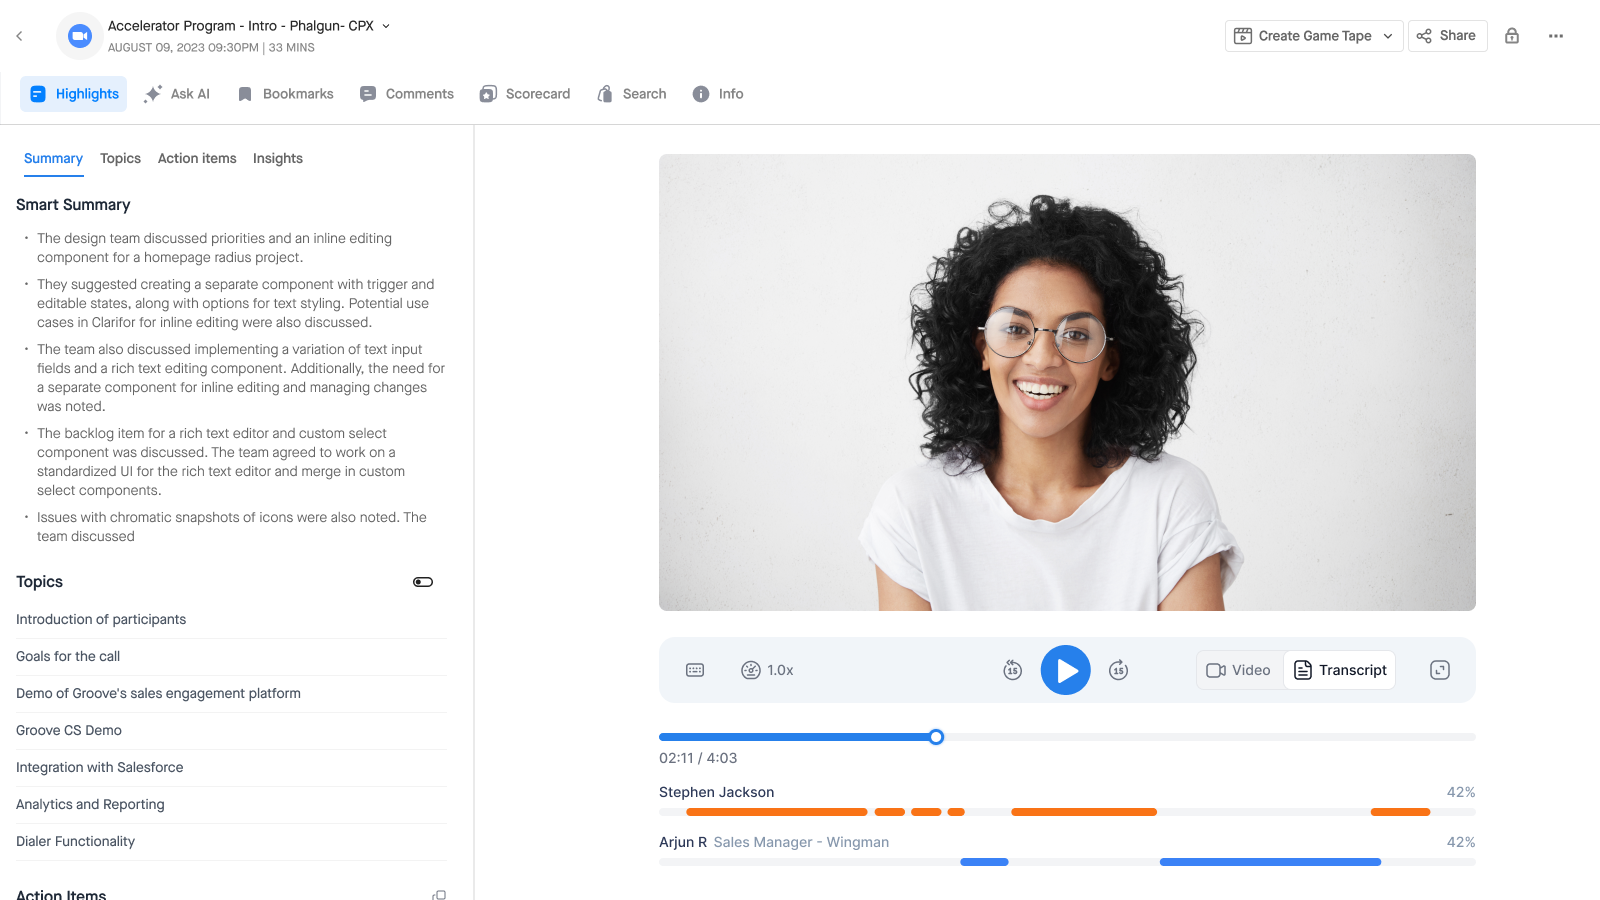Click the unplayed part of the progress bar
The image size is (1600, 900).
click(1209, 737)
